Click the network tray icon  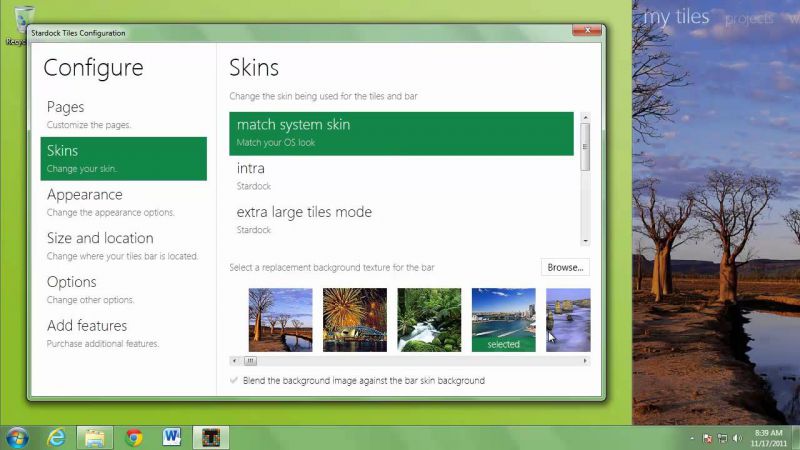click(722, 438)
